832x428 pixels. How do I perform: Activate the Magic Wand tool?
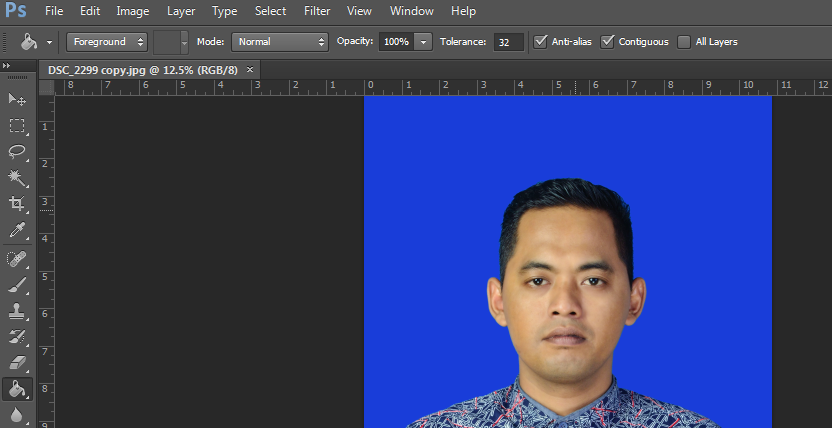(x=17, y=178)
